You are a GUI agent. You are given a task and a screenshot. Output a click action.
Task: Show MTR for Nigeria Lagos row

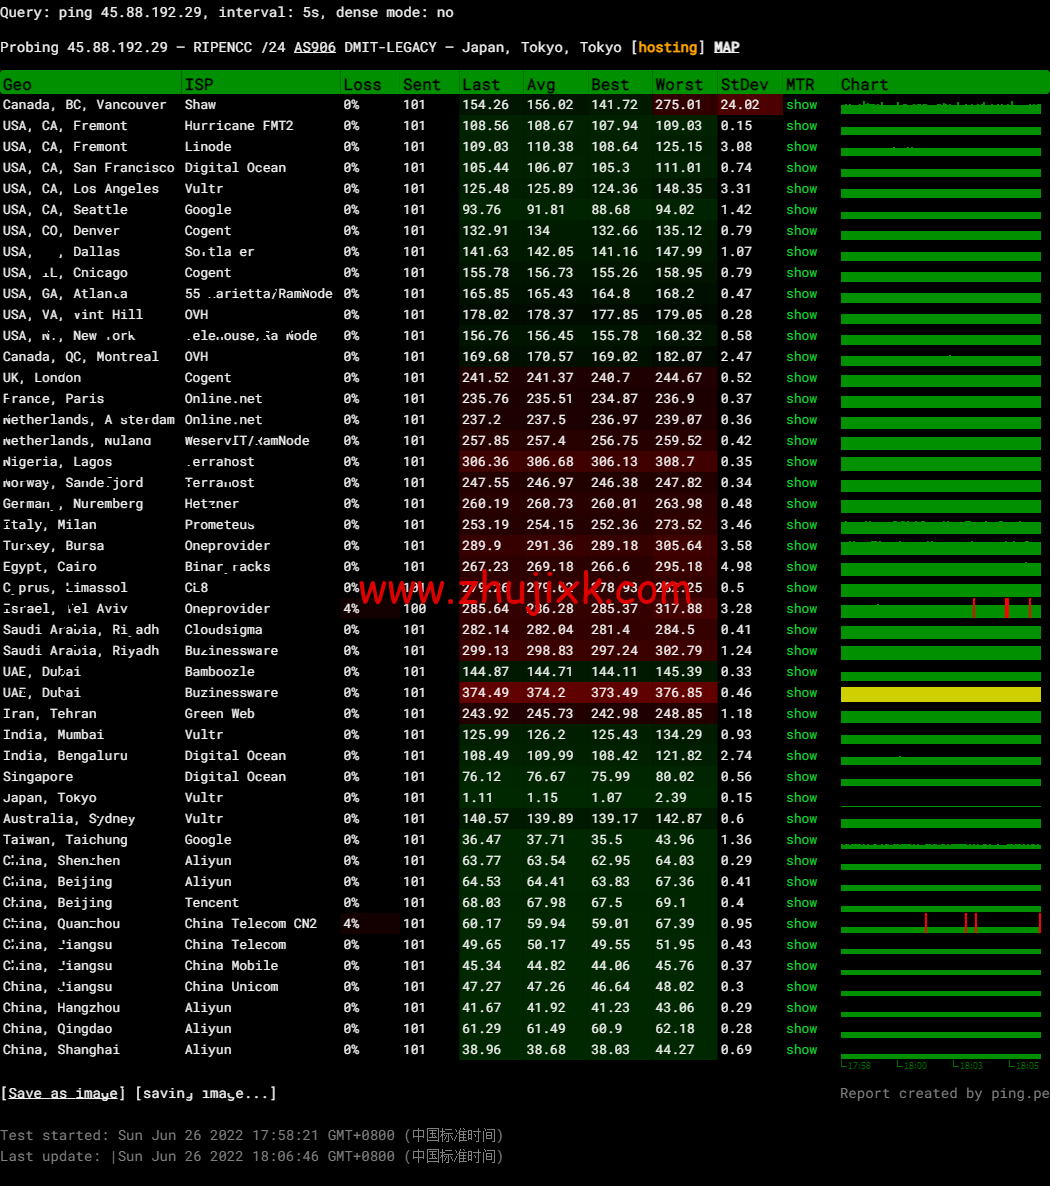801,462
